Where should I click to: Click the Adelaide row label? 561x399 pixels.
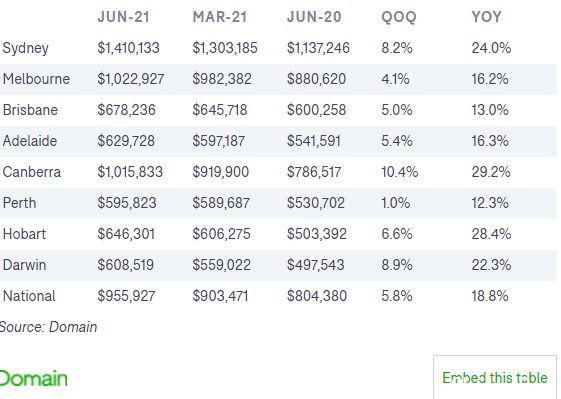coord(30,141)
